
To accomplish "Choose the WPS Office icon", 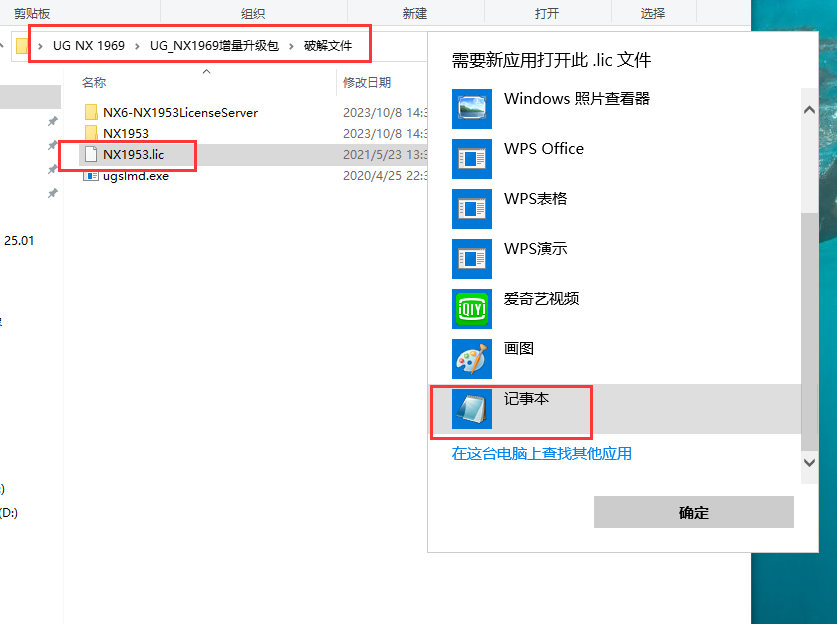I will 471,159.
